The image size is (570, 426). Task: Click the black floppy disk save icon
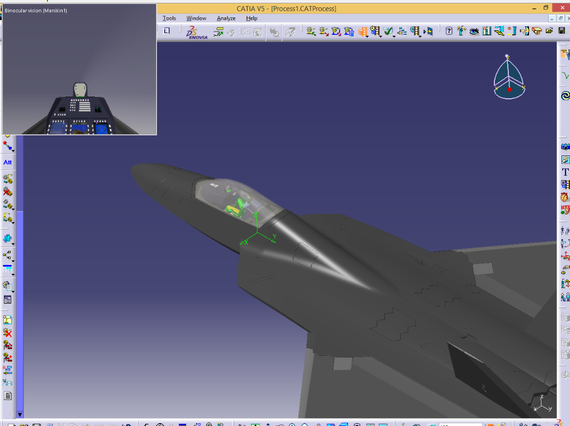click(x=562, y=31)
